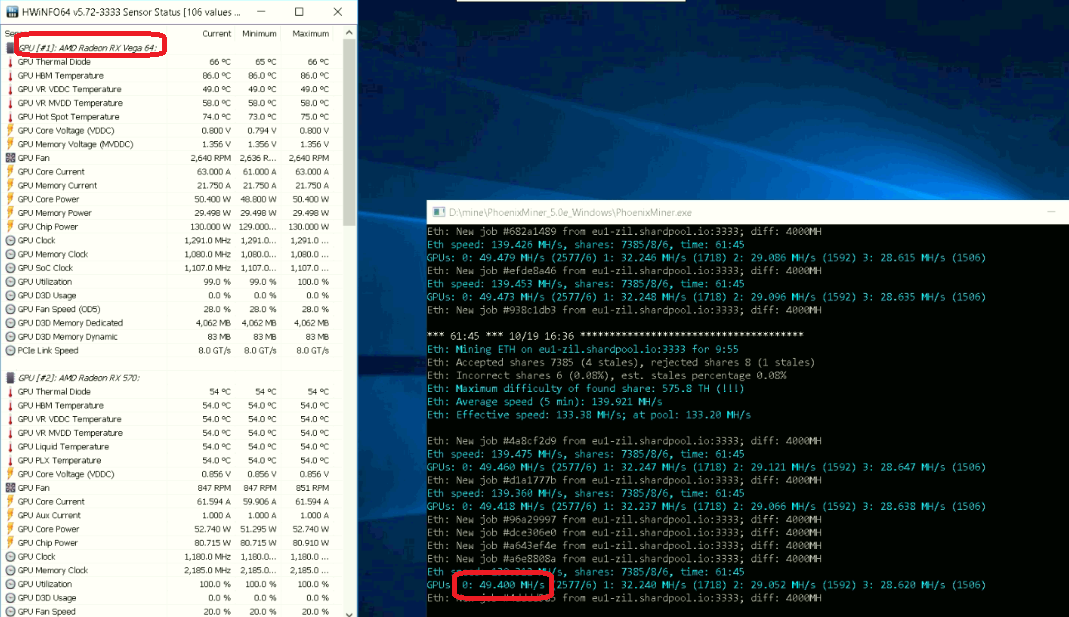Click the circle icon of GPU D3D Memory Dedicated
The image size is (1069, 617).
[10, 322]
